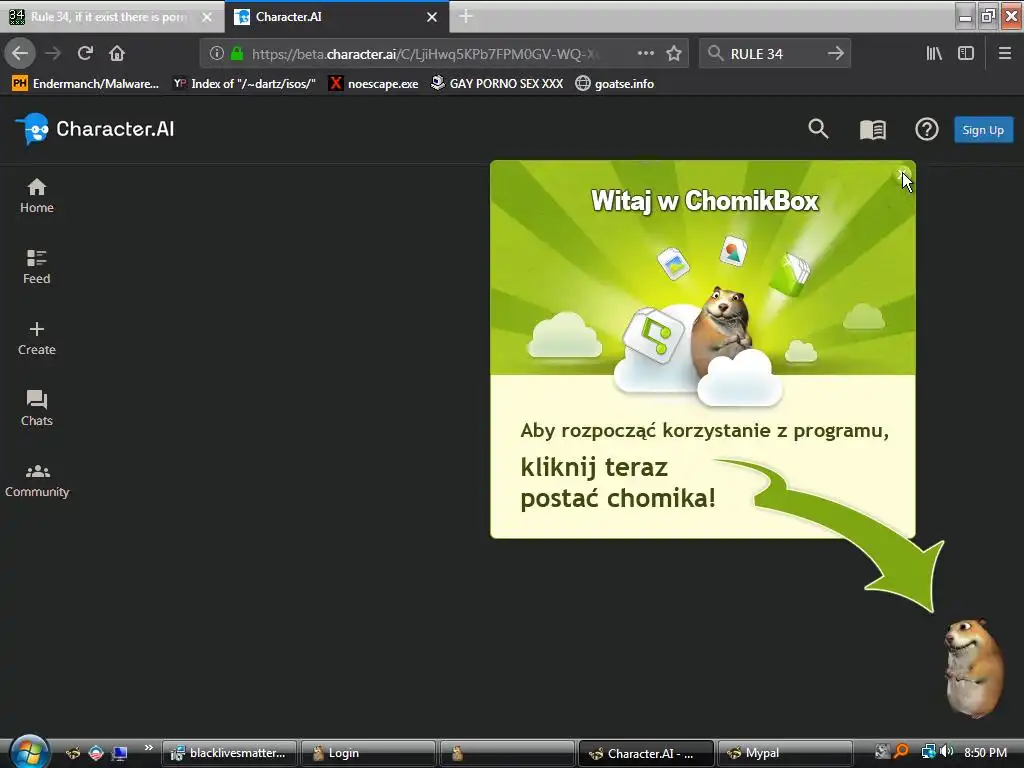Open Feed in the sidebar
1024x768 pixels.
coord(37,267)
